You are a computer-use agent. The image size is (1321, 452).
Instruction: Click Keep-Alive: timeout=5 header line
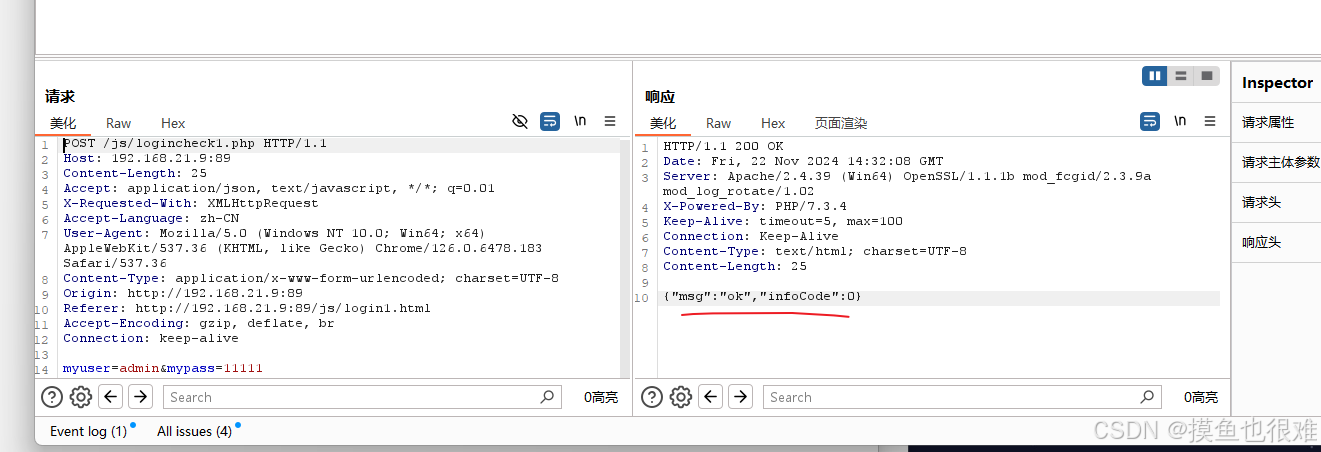pyautogui.click(x=783, y=221)
